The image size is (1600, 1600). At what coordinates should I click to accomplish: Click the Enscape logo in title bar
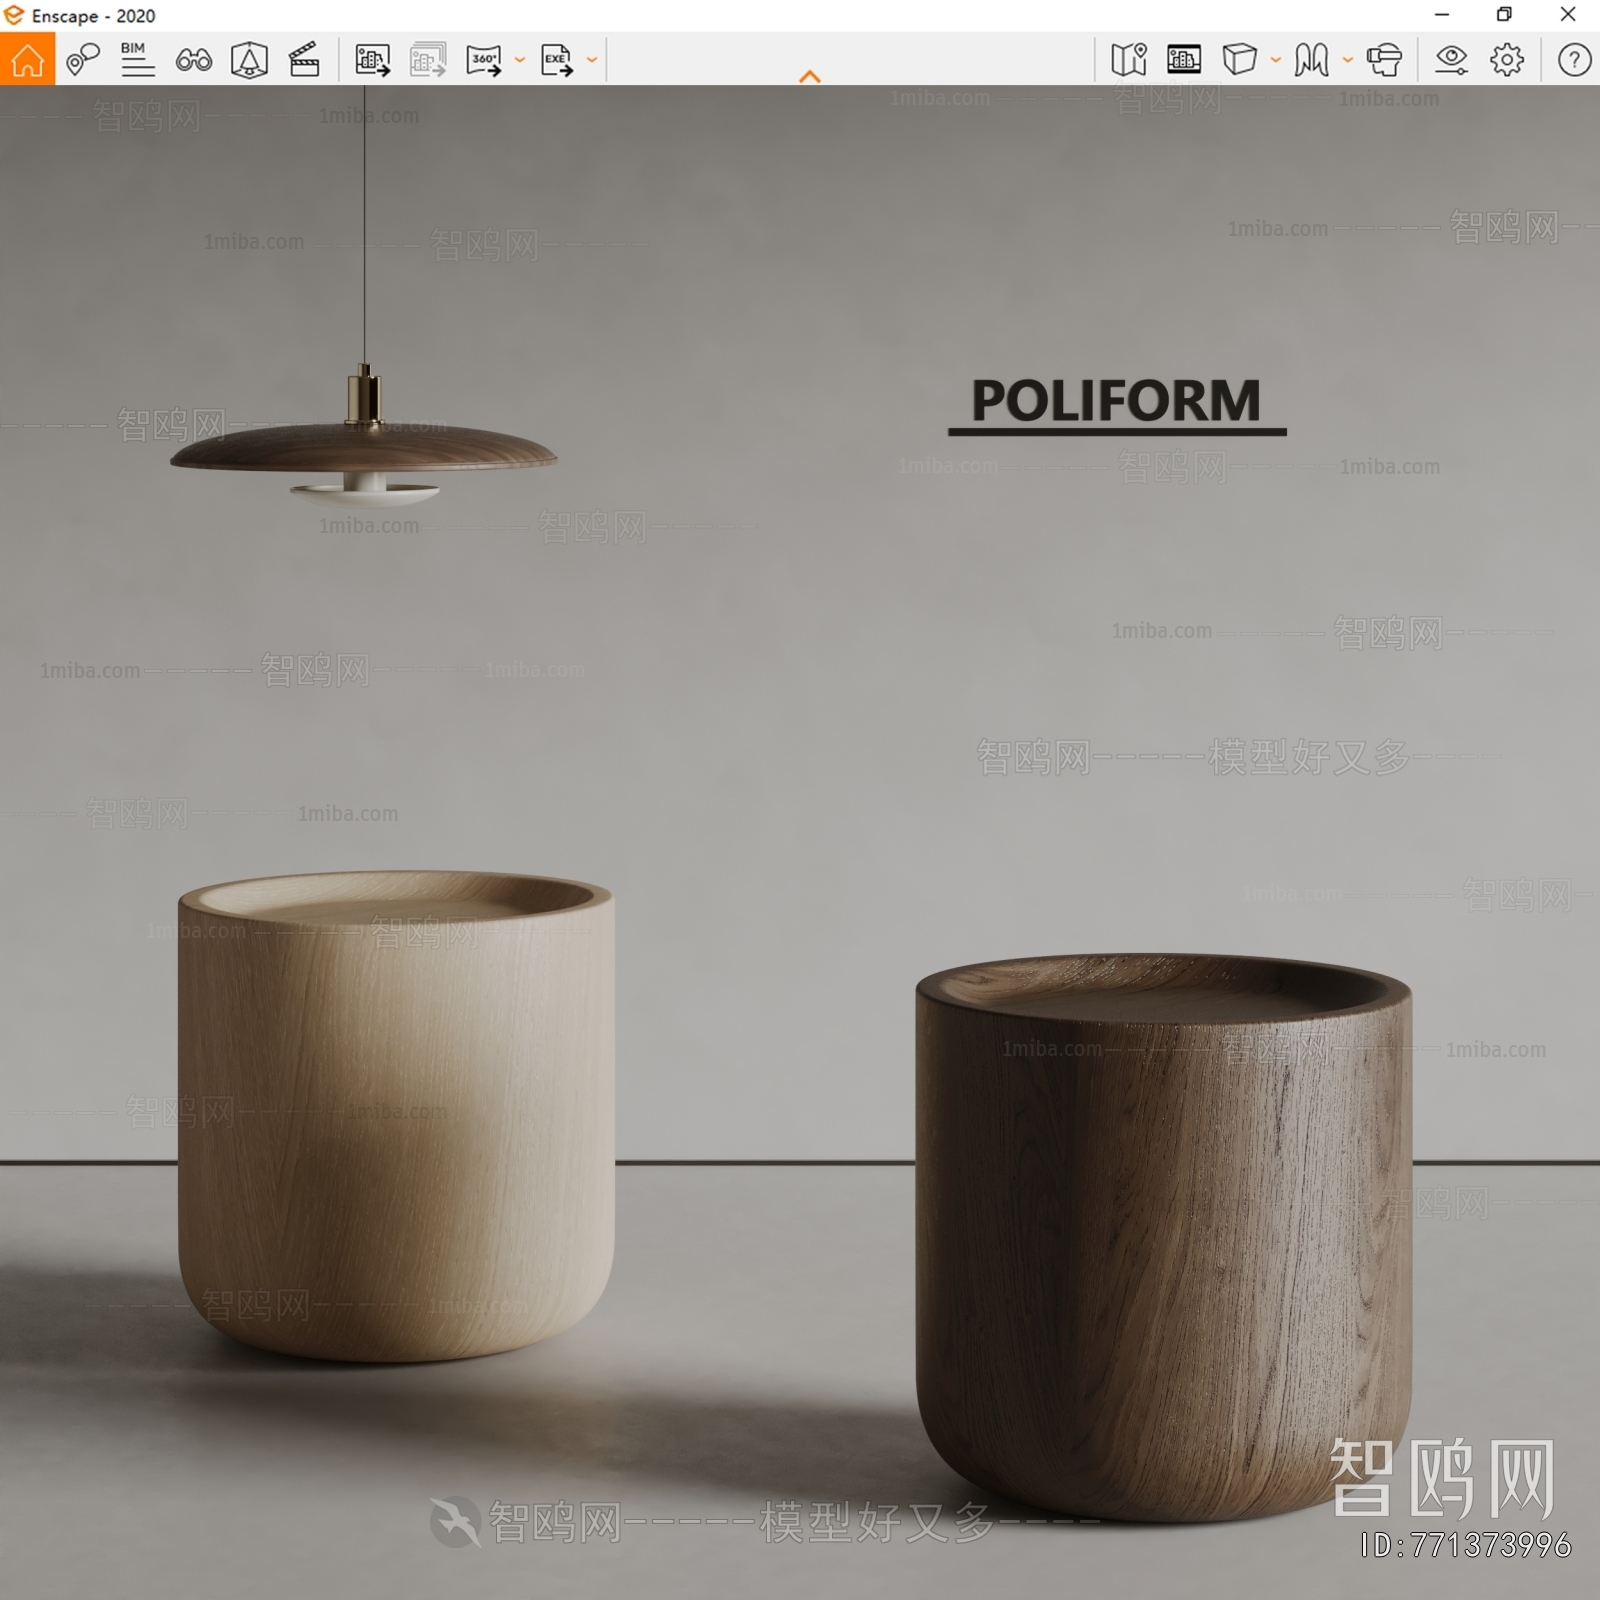point(14,15)
